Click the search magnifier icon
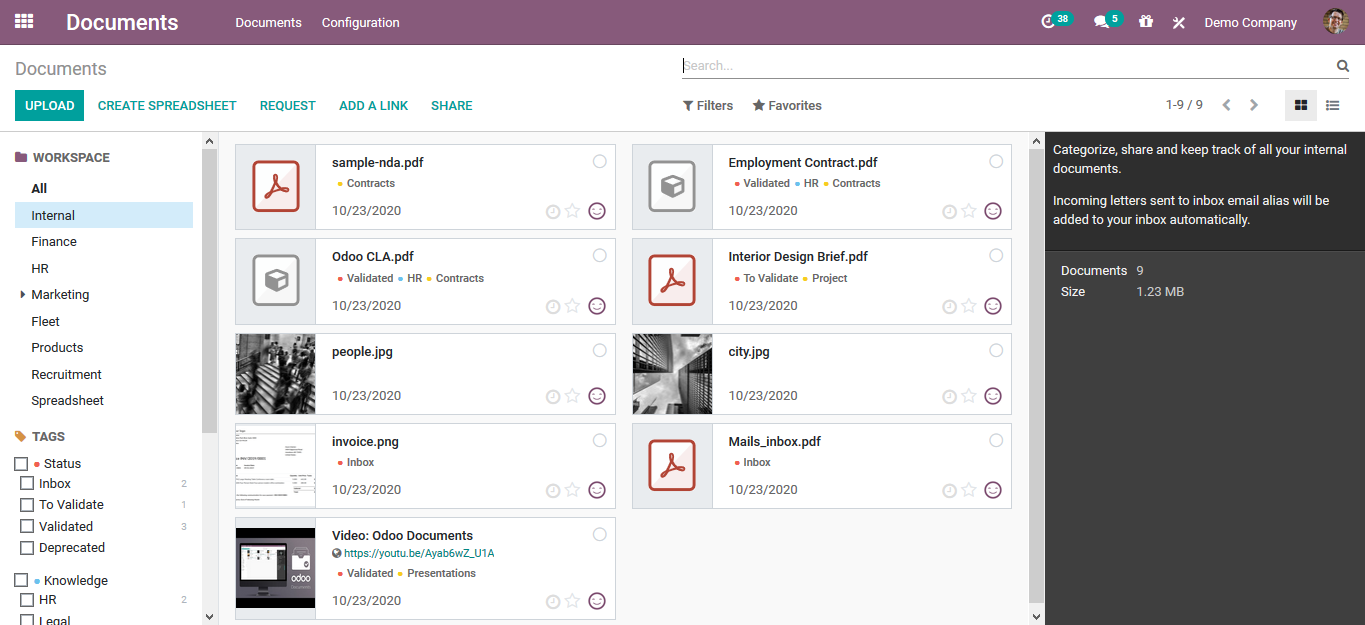 [1343, 66]
